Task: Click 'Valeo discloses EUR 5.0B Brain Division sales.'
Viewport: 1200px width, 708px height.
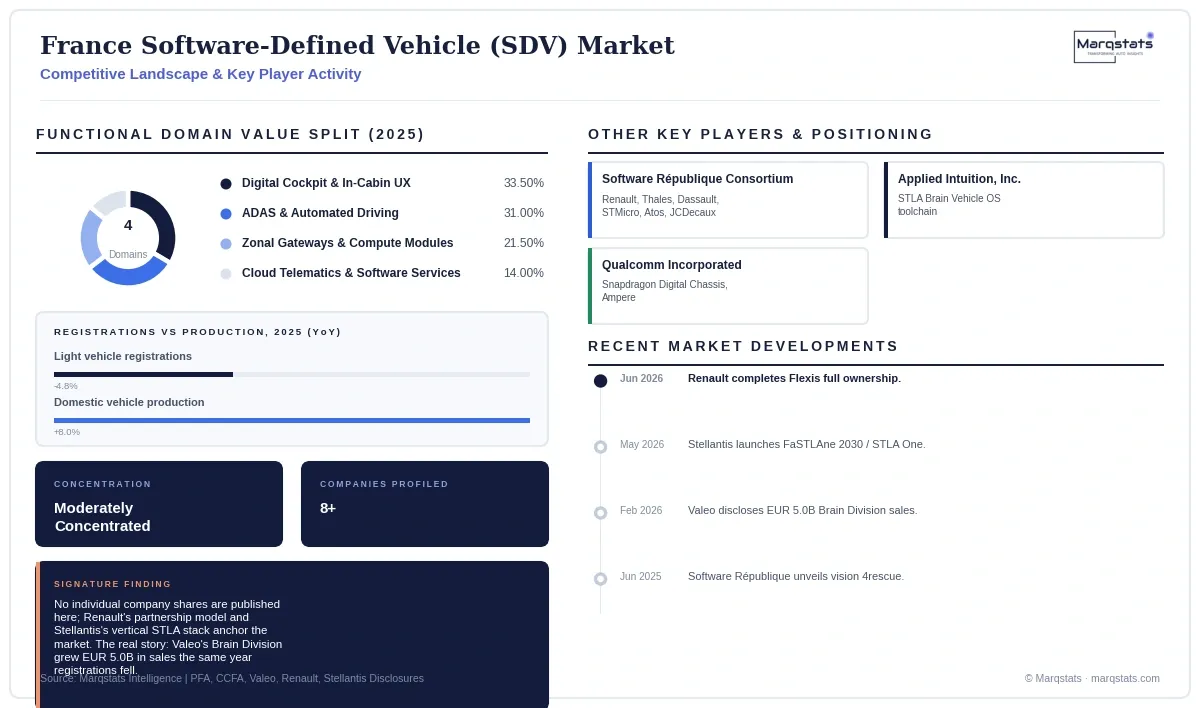Action: [x=802, y=511]
